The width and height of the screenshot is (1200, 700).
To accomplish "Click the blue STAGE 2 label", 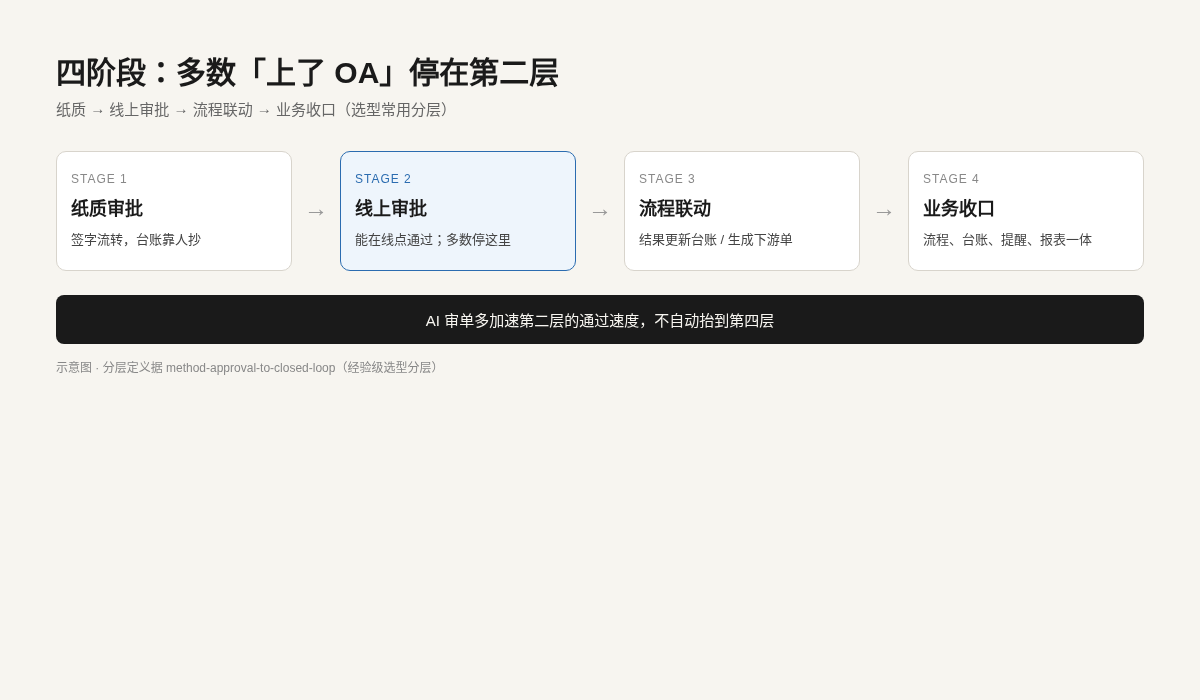I will 383,179.
